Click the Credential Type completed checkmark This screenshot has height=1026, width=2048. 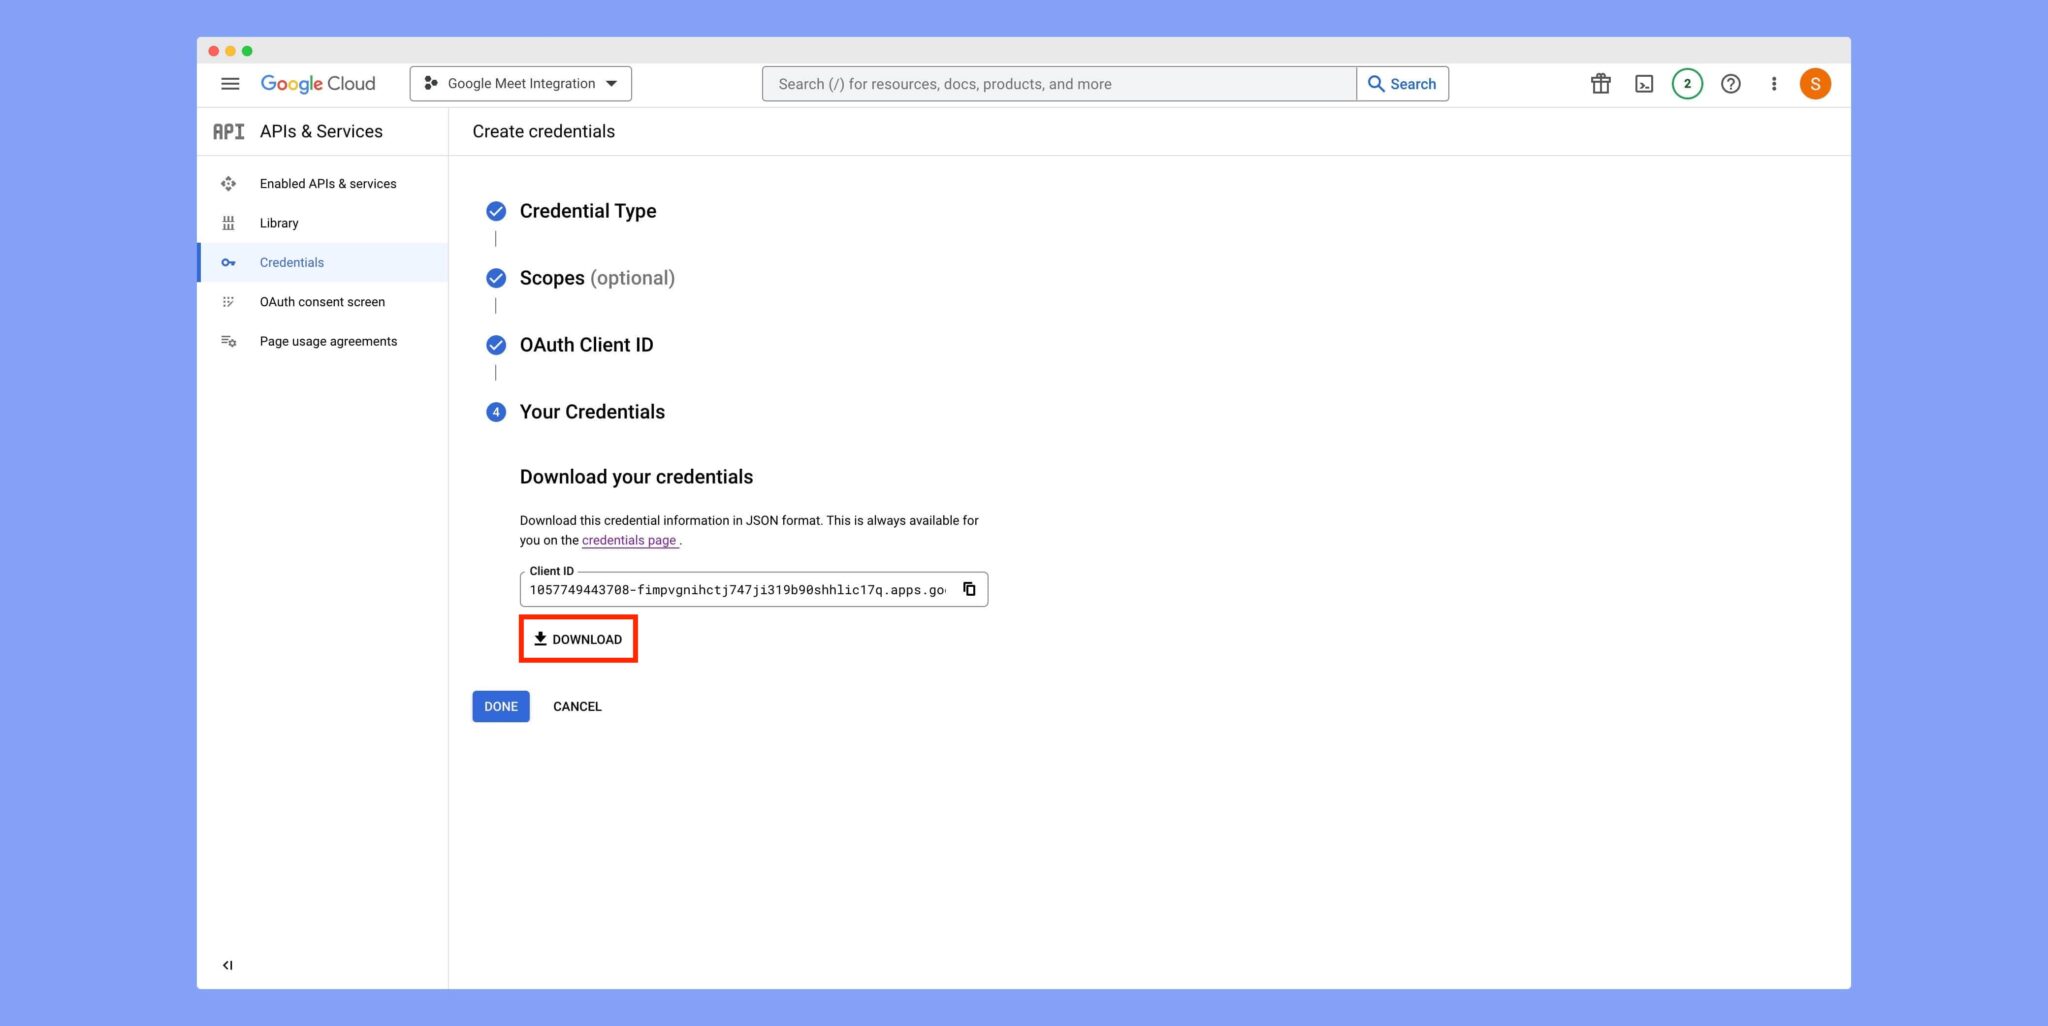tap(496, 211)
